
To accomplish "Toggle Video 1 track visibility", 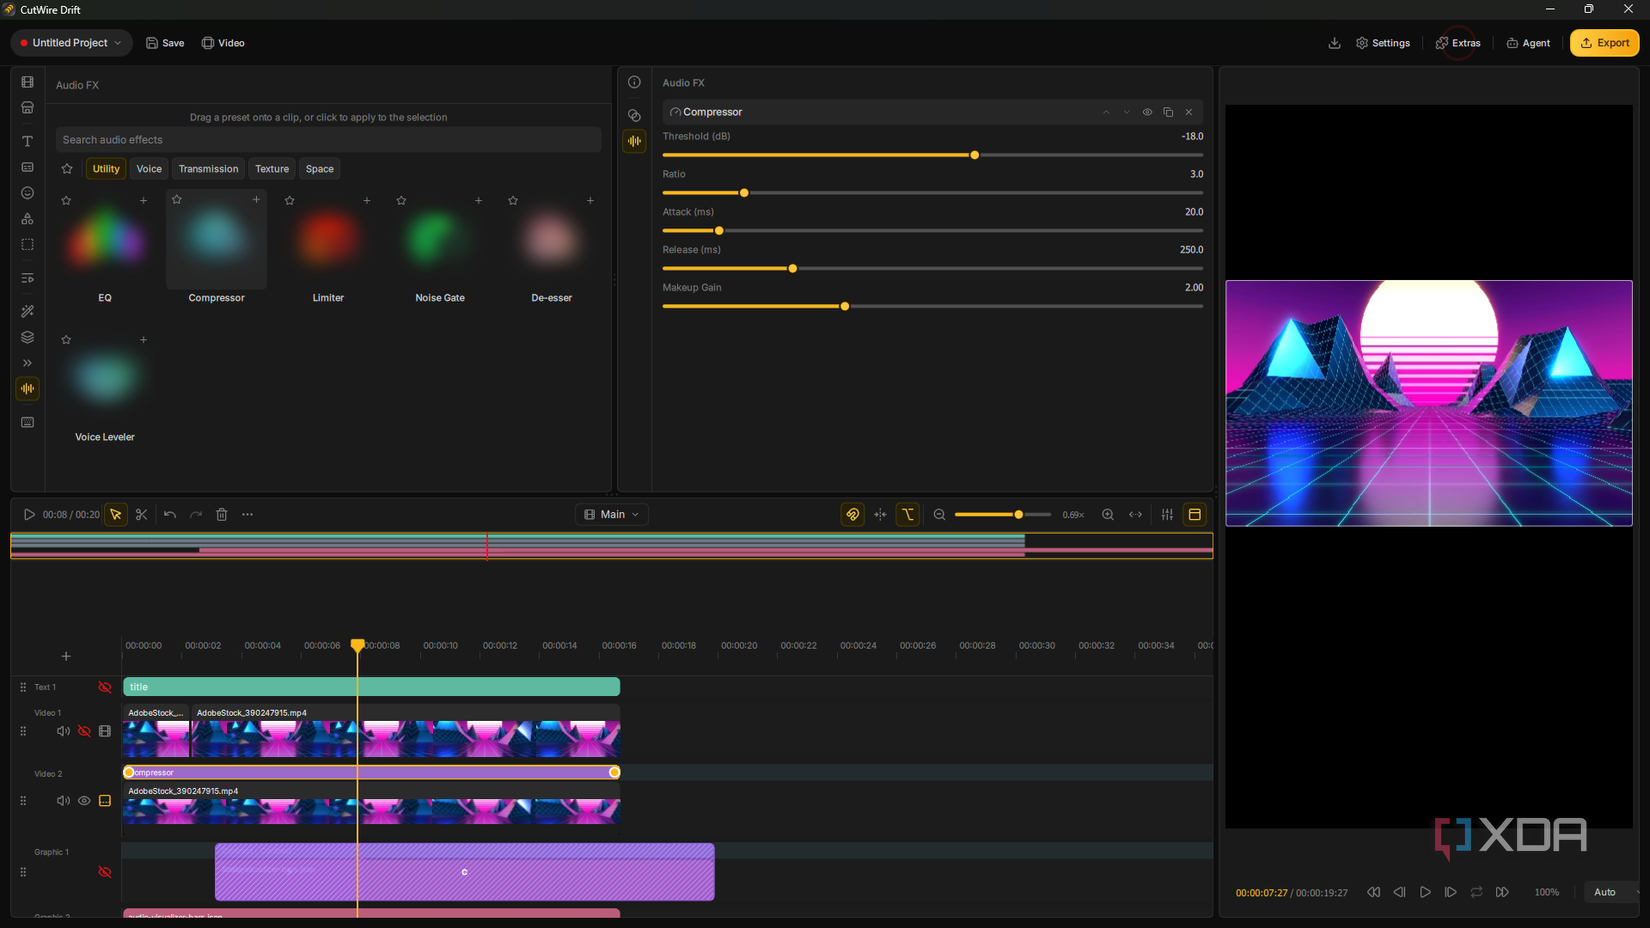I will pyautogui.click(x=84, y=731).
